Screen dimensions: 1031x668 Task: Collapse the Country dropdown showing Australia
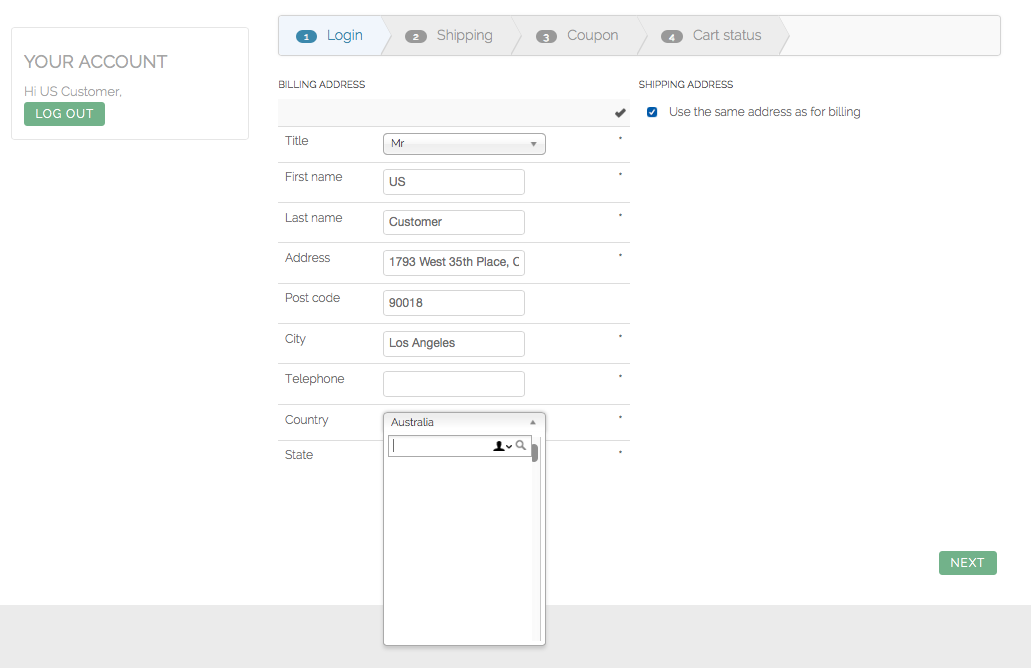(464, 422)
